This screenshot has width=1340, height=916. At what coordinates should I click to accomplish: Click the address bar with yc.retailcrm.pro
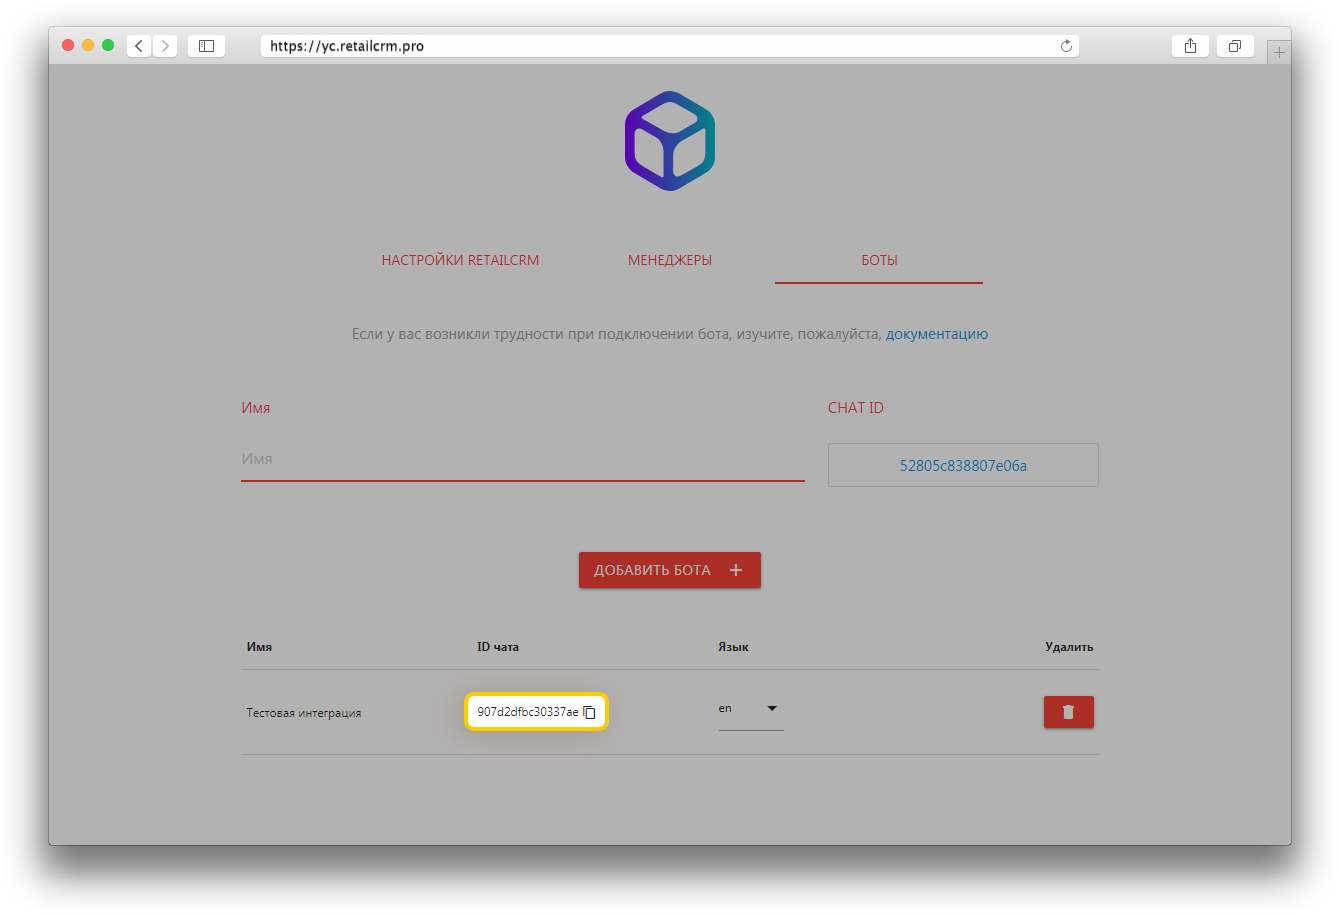click(x=669, y=46)
